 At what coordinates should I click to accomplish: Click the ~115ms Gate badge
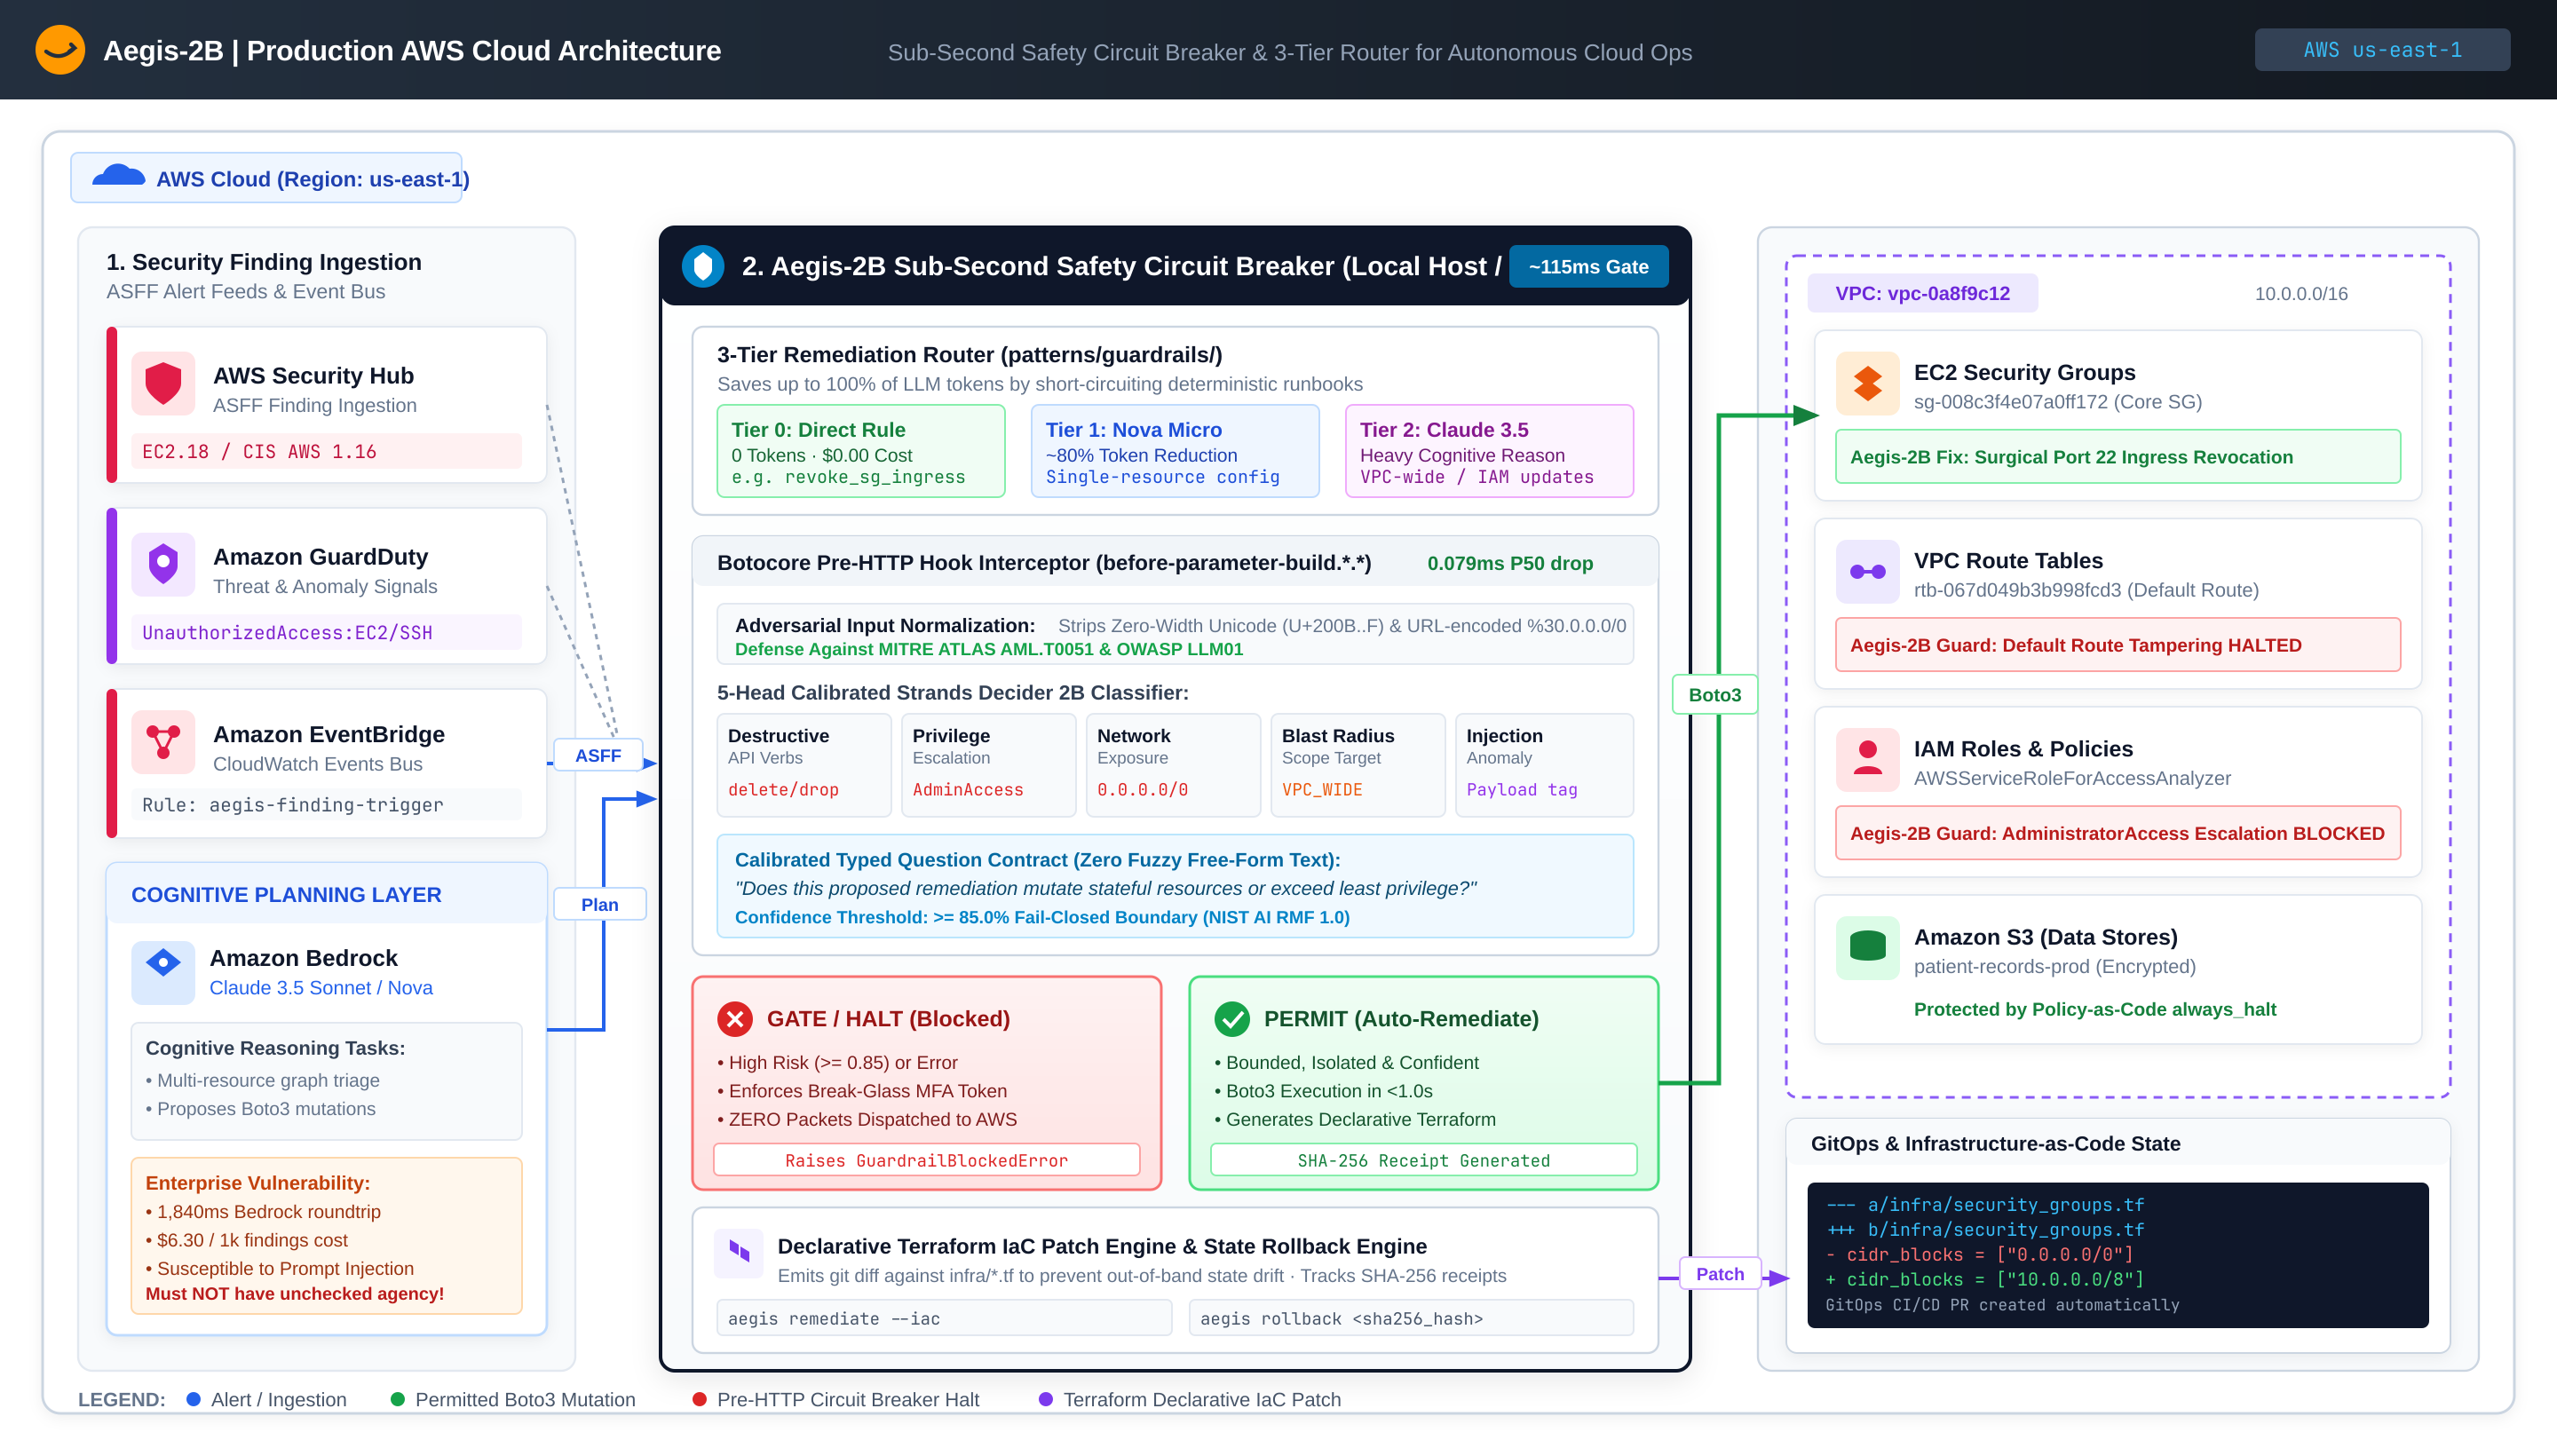(1588, 267)
